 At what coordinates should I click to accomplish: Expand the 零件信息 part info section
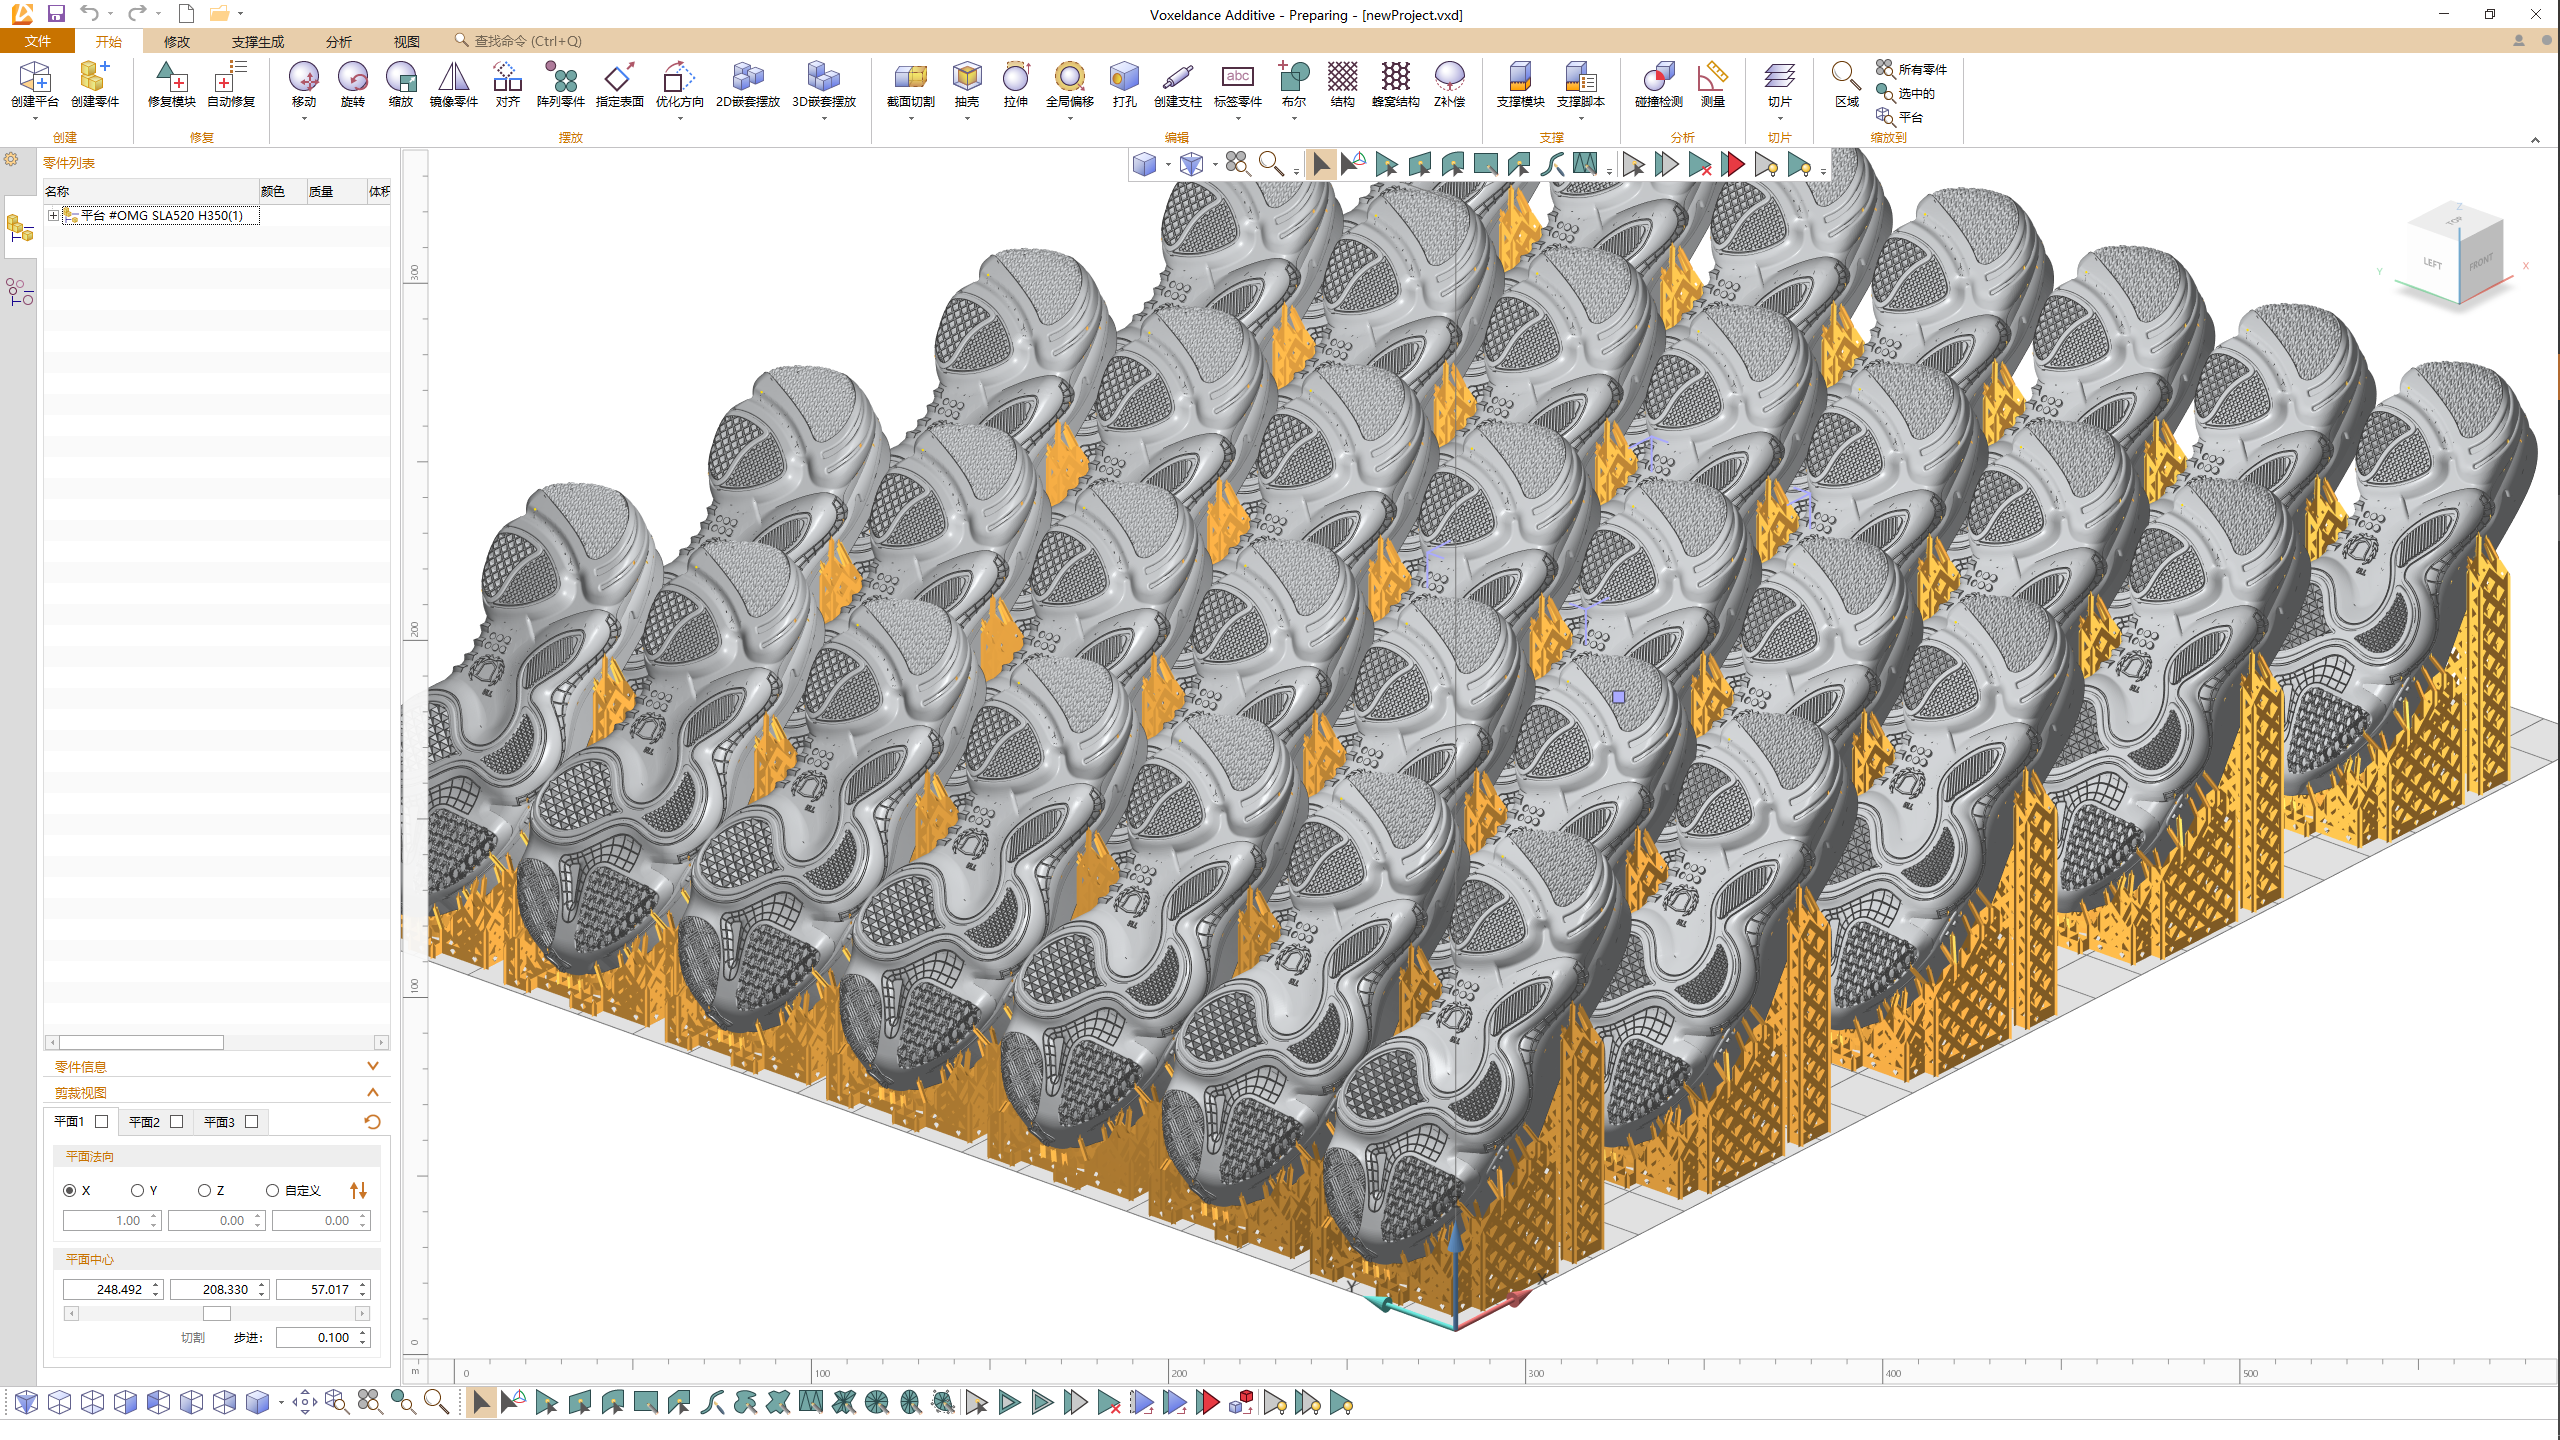[x=373, y=1066]
